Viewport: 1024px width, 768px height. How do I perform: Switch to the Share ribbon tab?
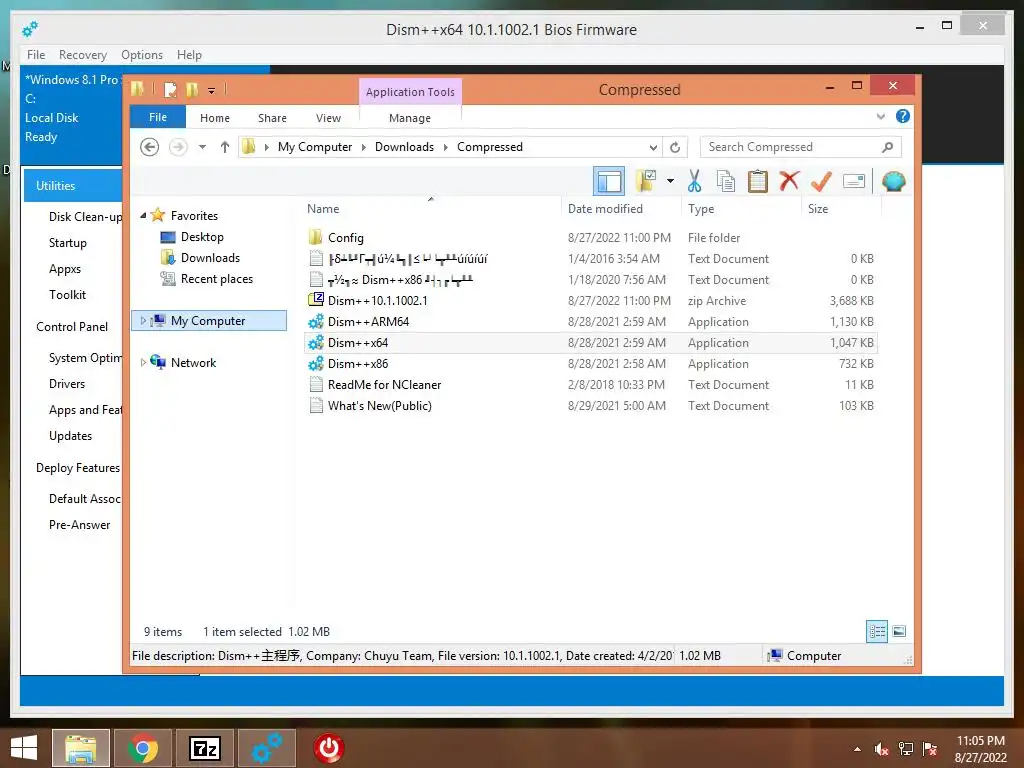[272, 118]
